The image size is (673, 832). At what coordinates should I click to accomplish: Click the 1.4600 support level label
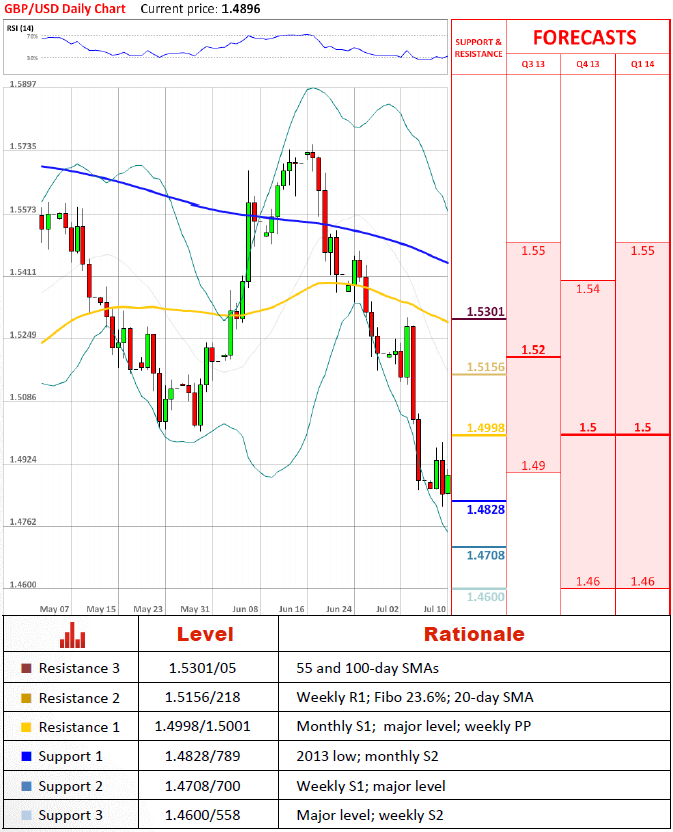click(x=485, y=597)
